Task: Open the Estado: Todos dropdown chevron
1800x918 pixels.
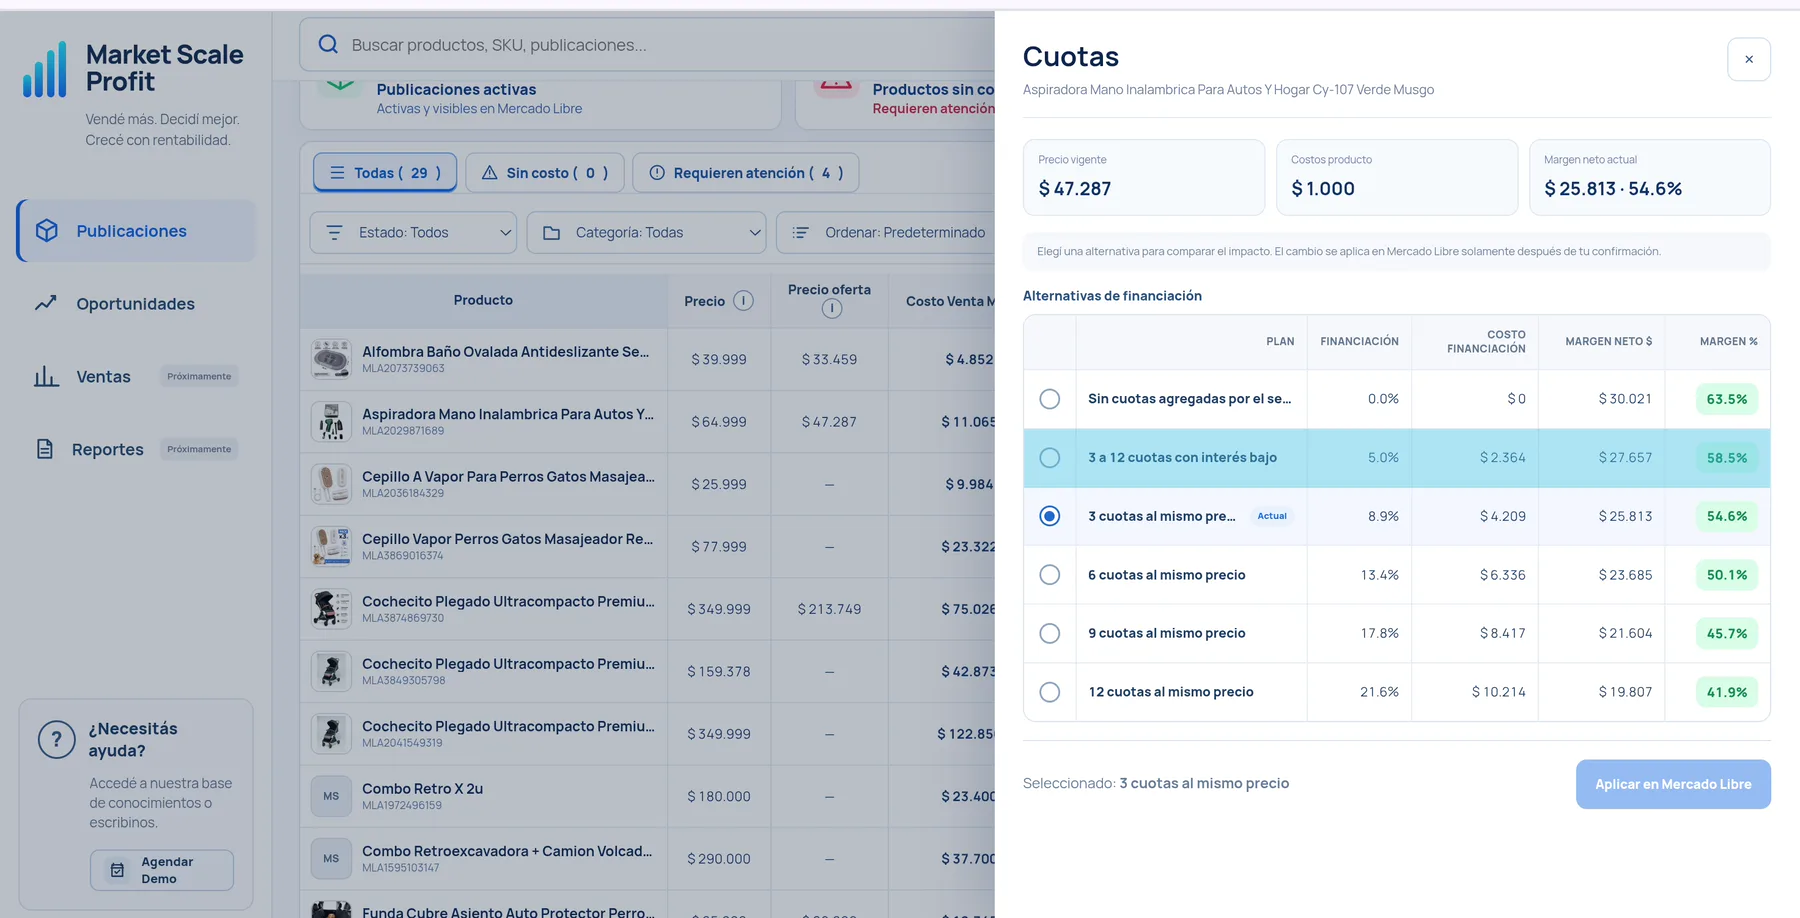Action: pos(505,233)
